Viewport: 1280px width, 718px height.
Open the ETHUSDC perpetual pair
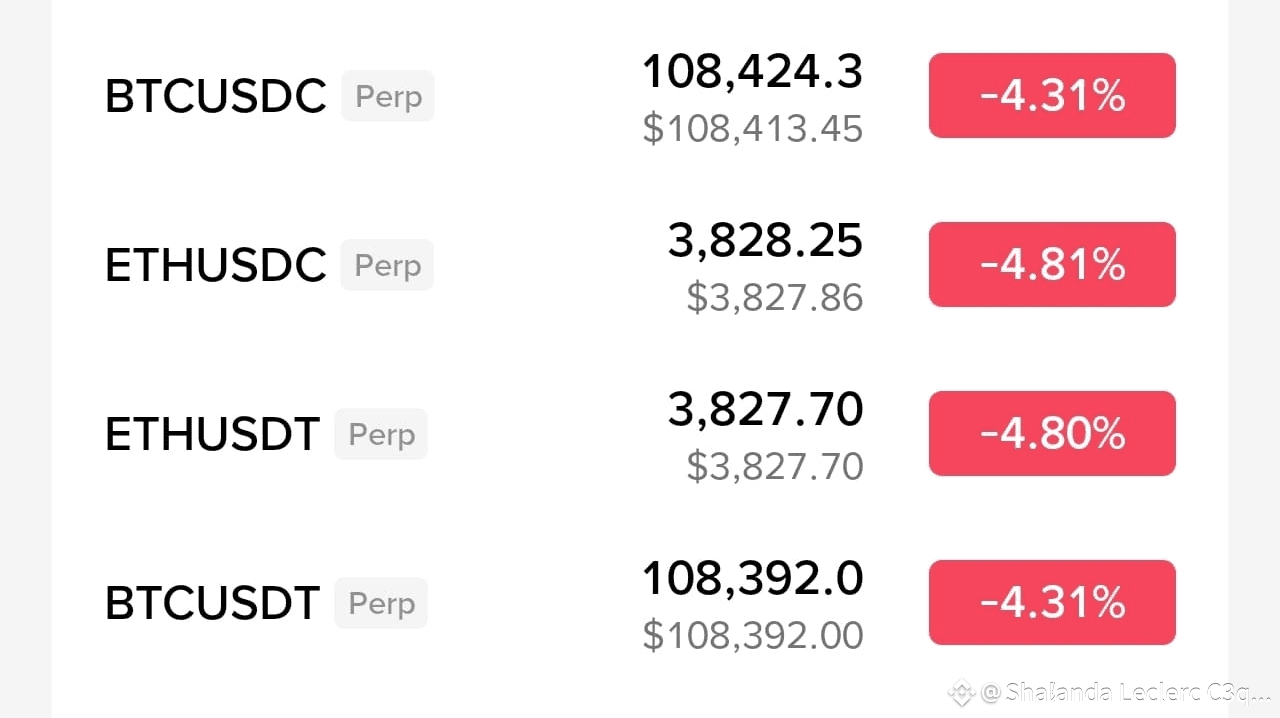coord(215,266)
